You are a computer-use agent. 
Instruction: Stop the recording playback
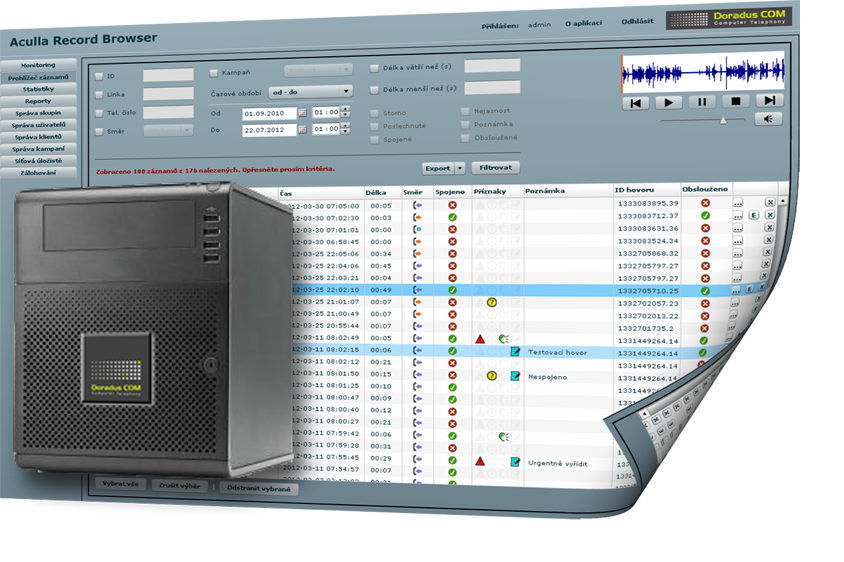click(736, 101)
